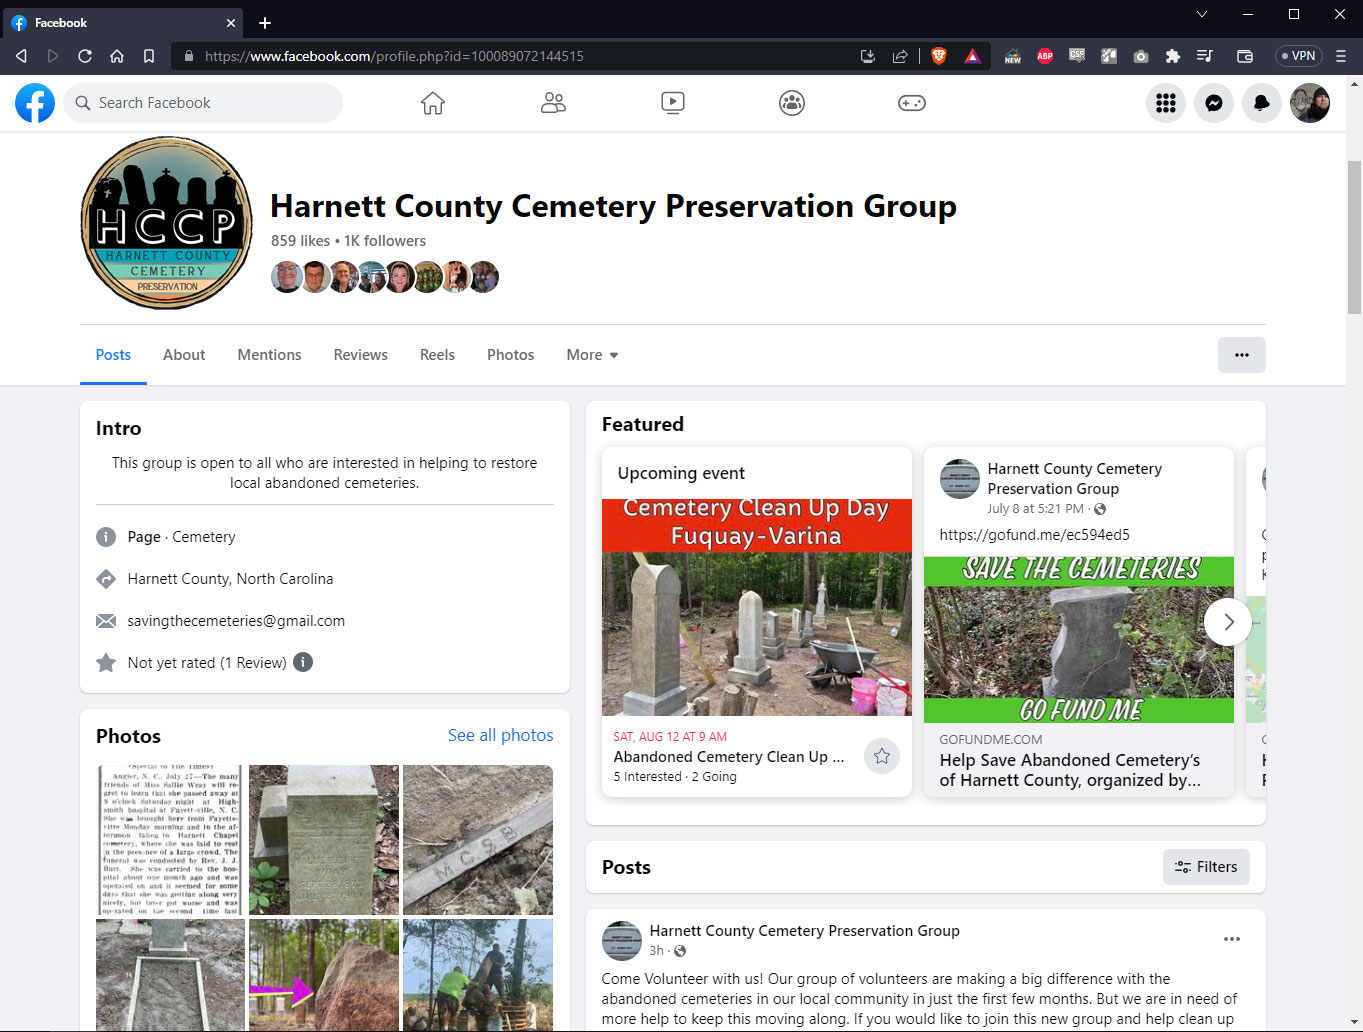This screenshot has height=1032, width=1363.
Task: Click the Harnett County, North Carolina location
Action: pos(230,579)
